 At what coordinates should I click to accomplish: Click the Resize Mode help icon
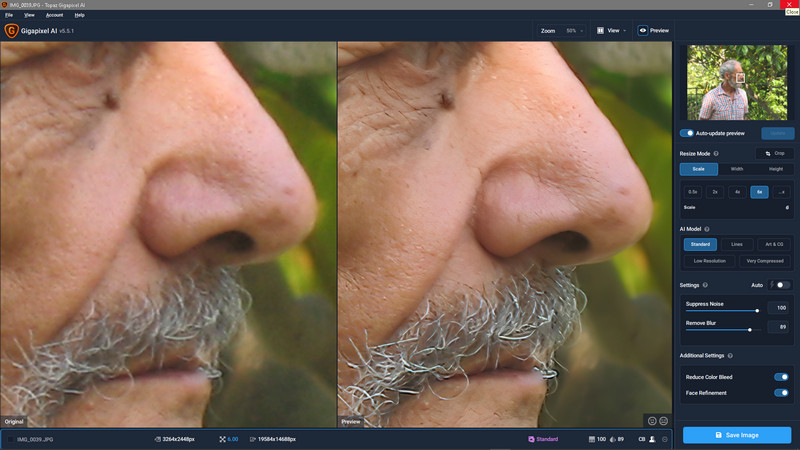tap(716, 153)
